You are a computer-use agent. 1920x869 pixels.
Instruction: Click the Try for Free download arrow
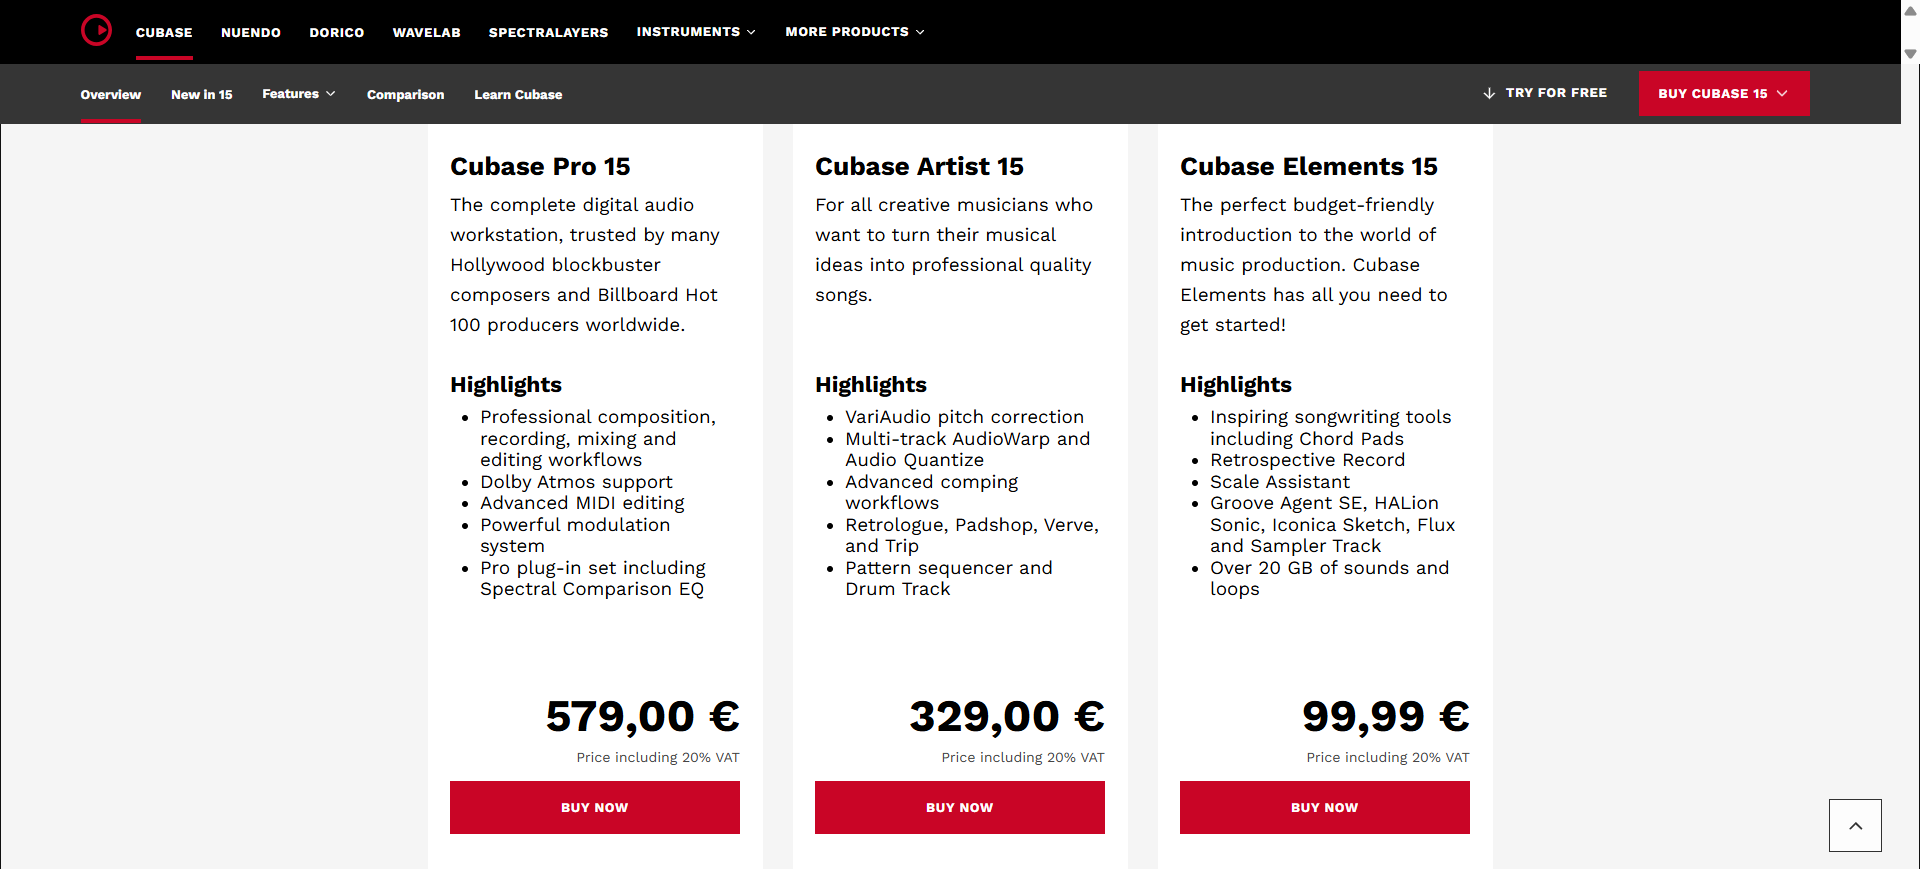point(1489,93)
